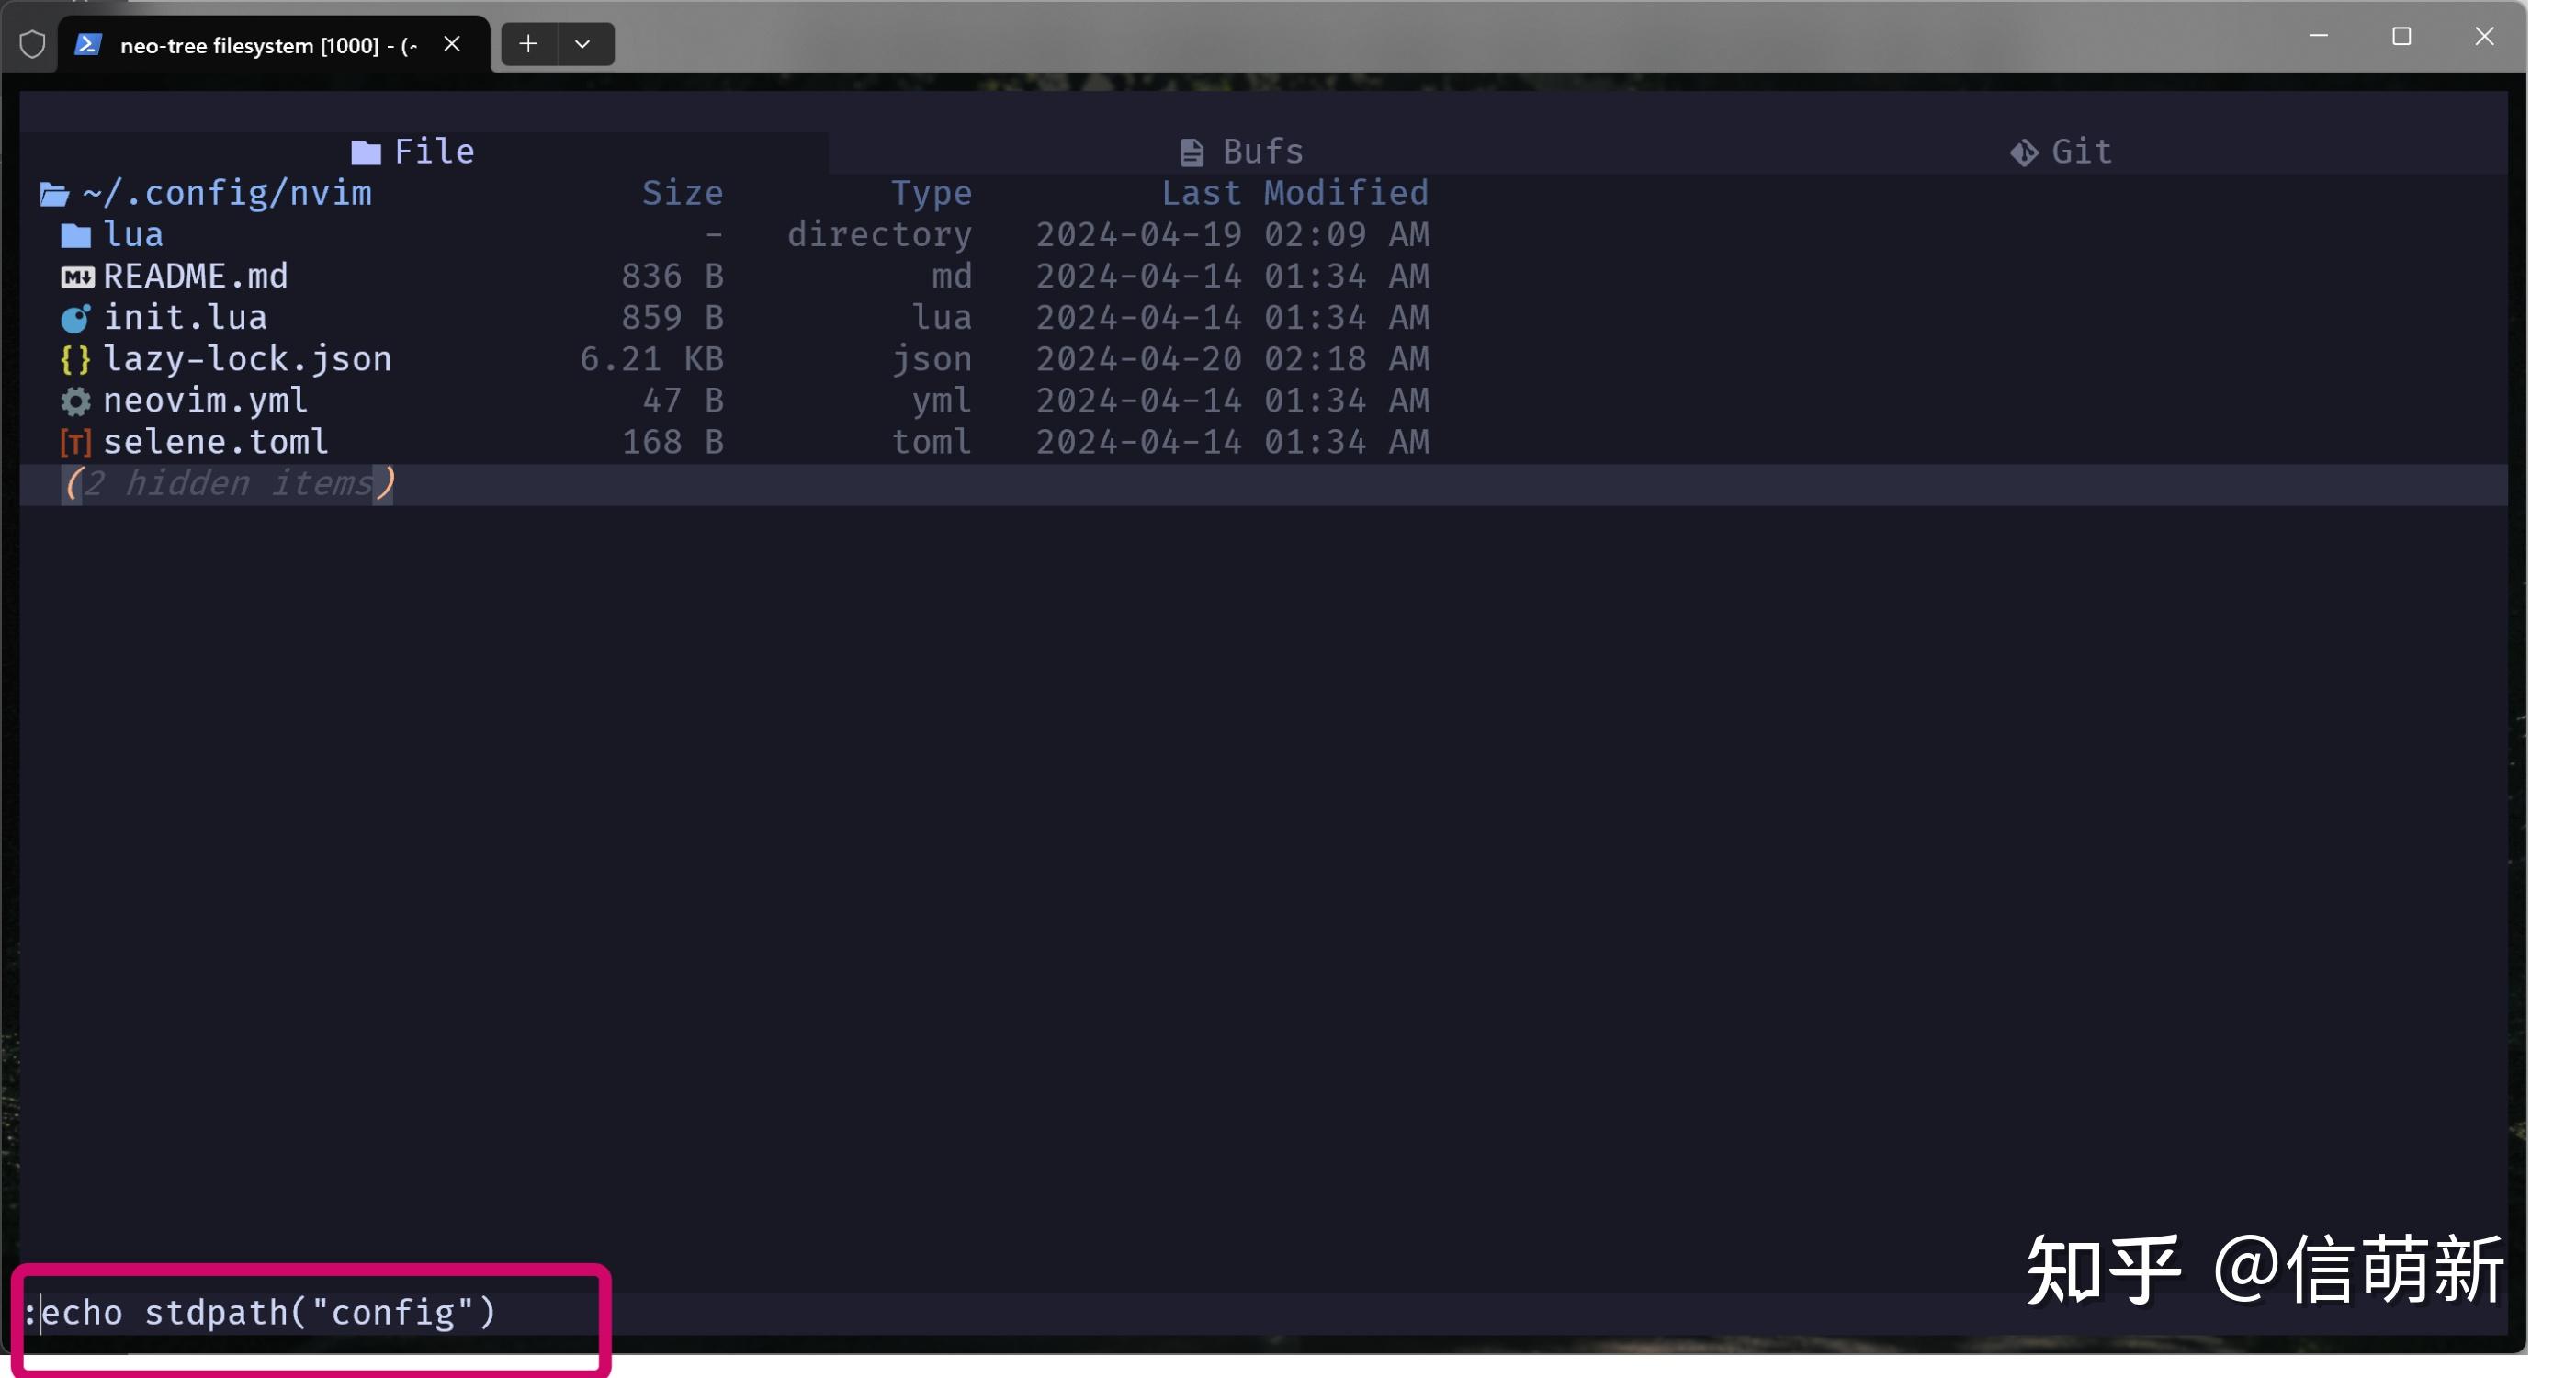Open the new-tab dropdown chevron

pos(583,44)
